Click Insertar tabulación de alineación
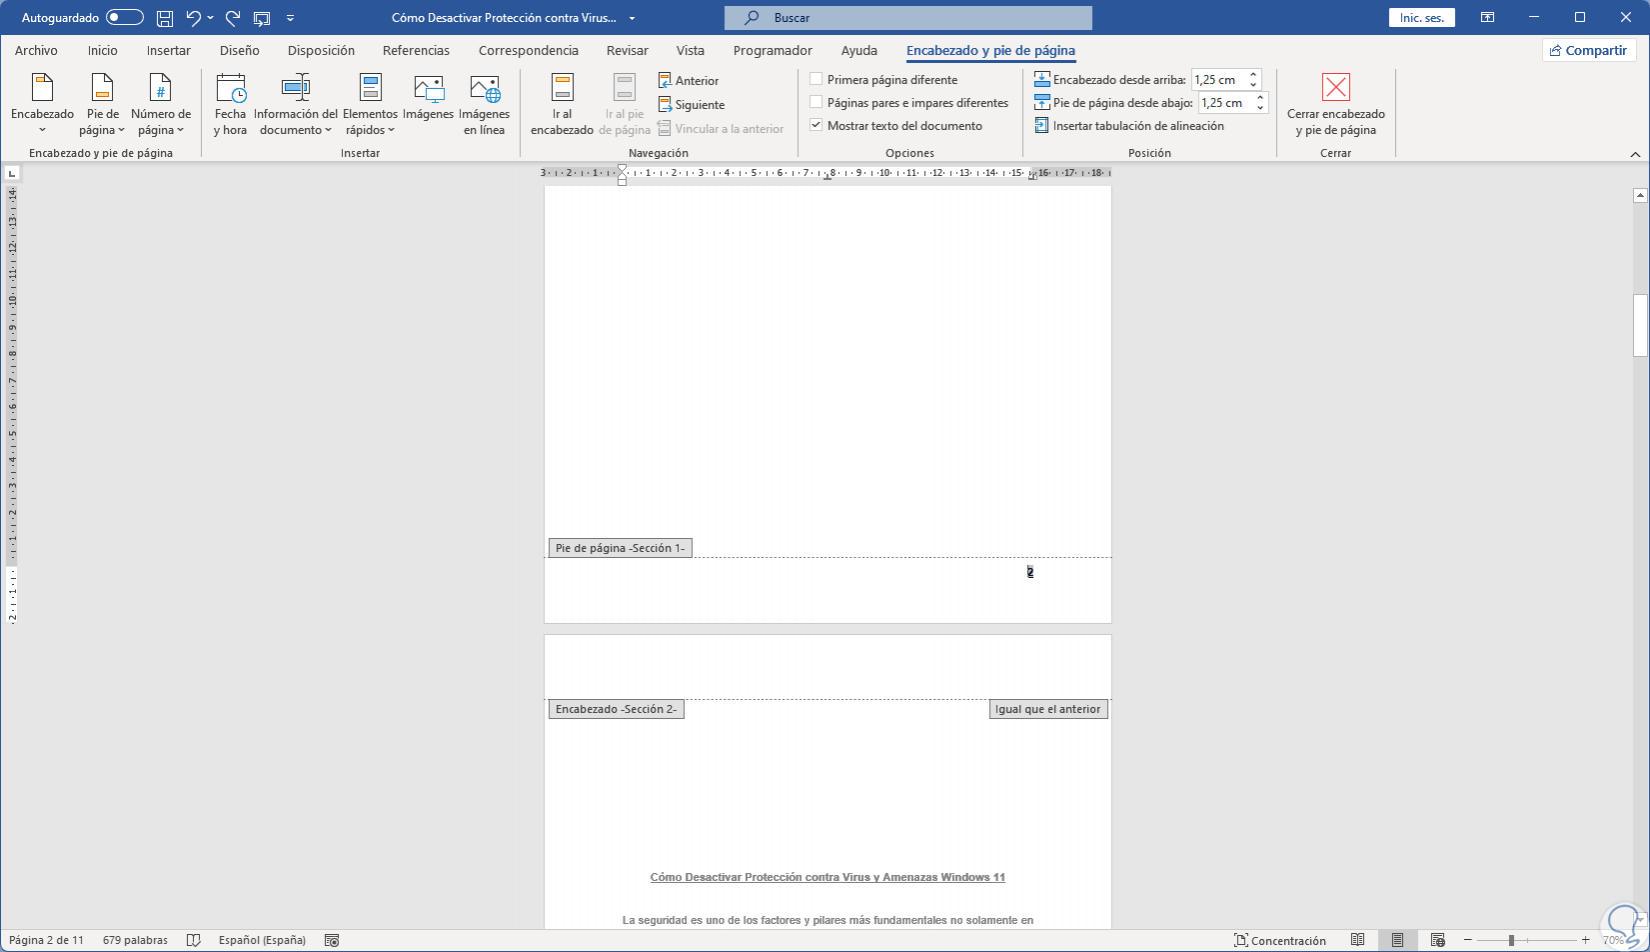Screen dimensions: 1650x952 [x=1129, y=126]
